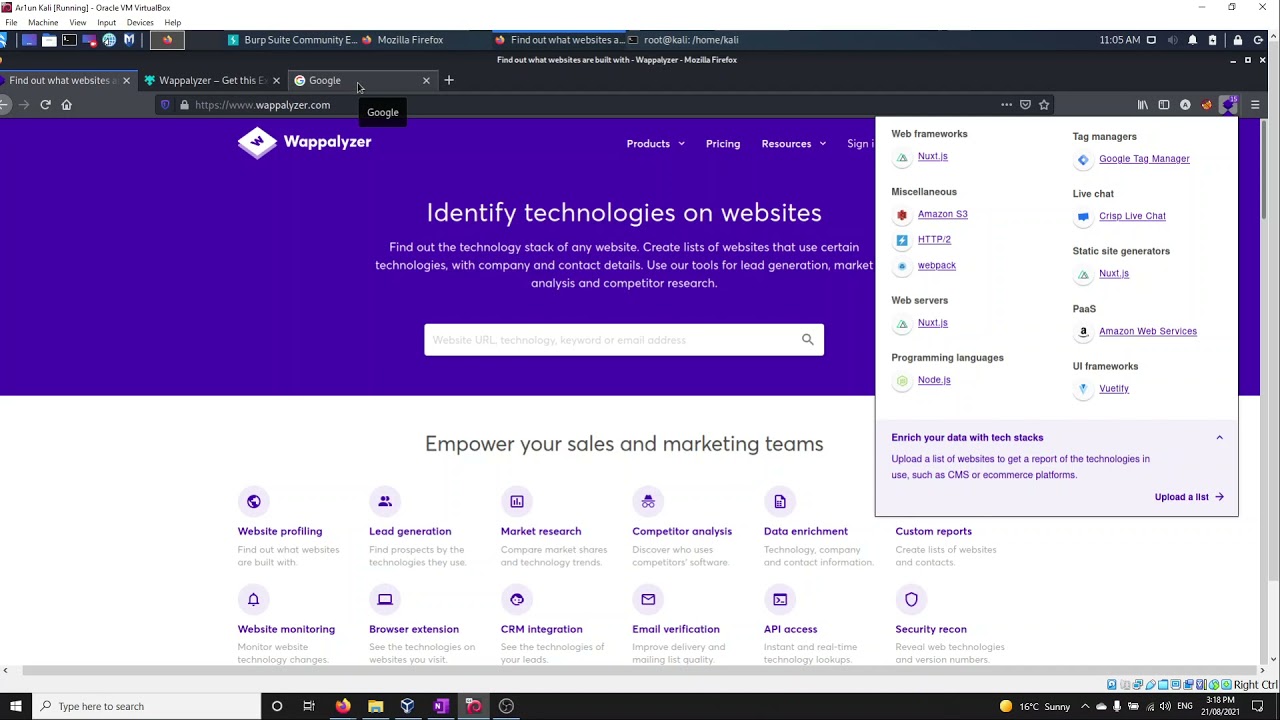Click the Website profiling globe icon
The width and height of the screenshot is (1280, 720).
(x=253, y=501)
